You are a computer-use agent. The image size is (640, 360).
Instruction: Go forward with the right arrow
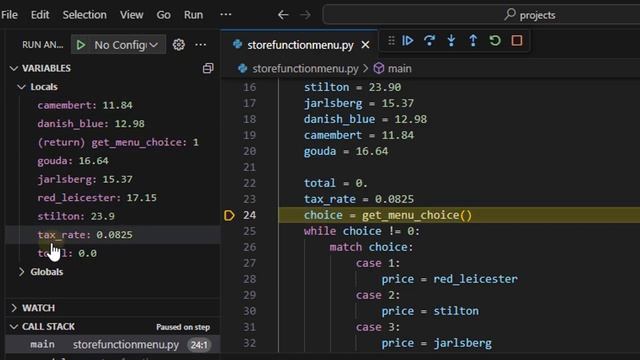(x=305, y=15)
